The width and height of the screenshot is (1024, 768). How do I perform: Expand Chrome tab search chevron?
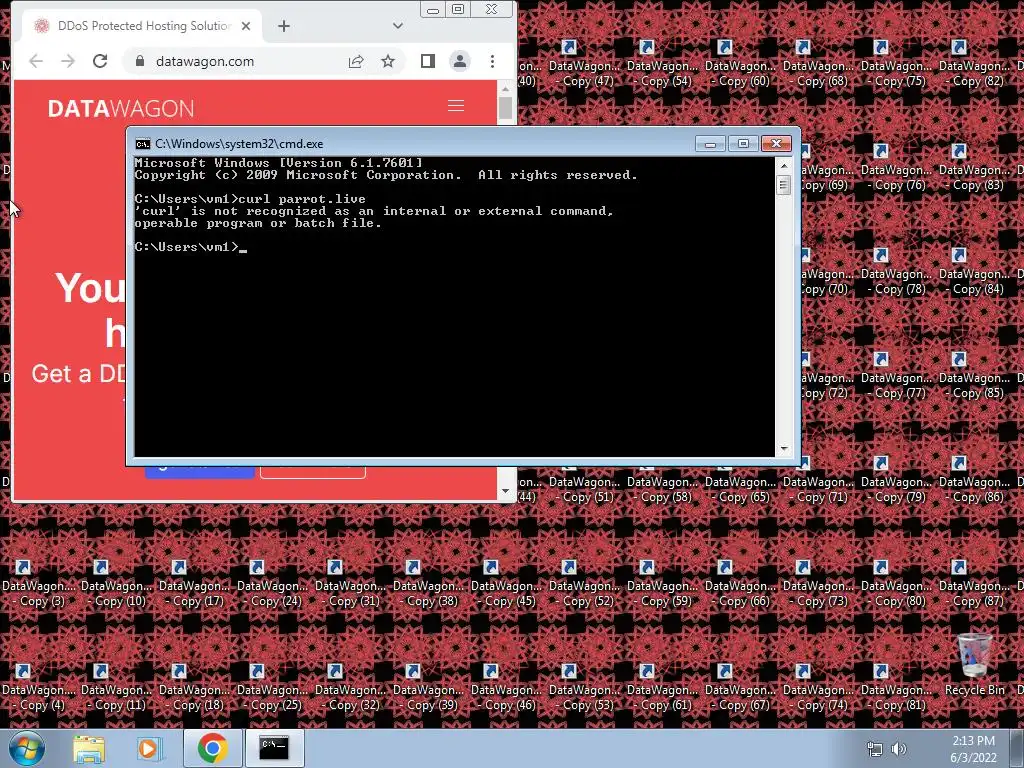click(398, 26)
